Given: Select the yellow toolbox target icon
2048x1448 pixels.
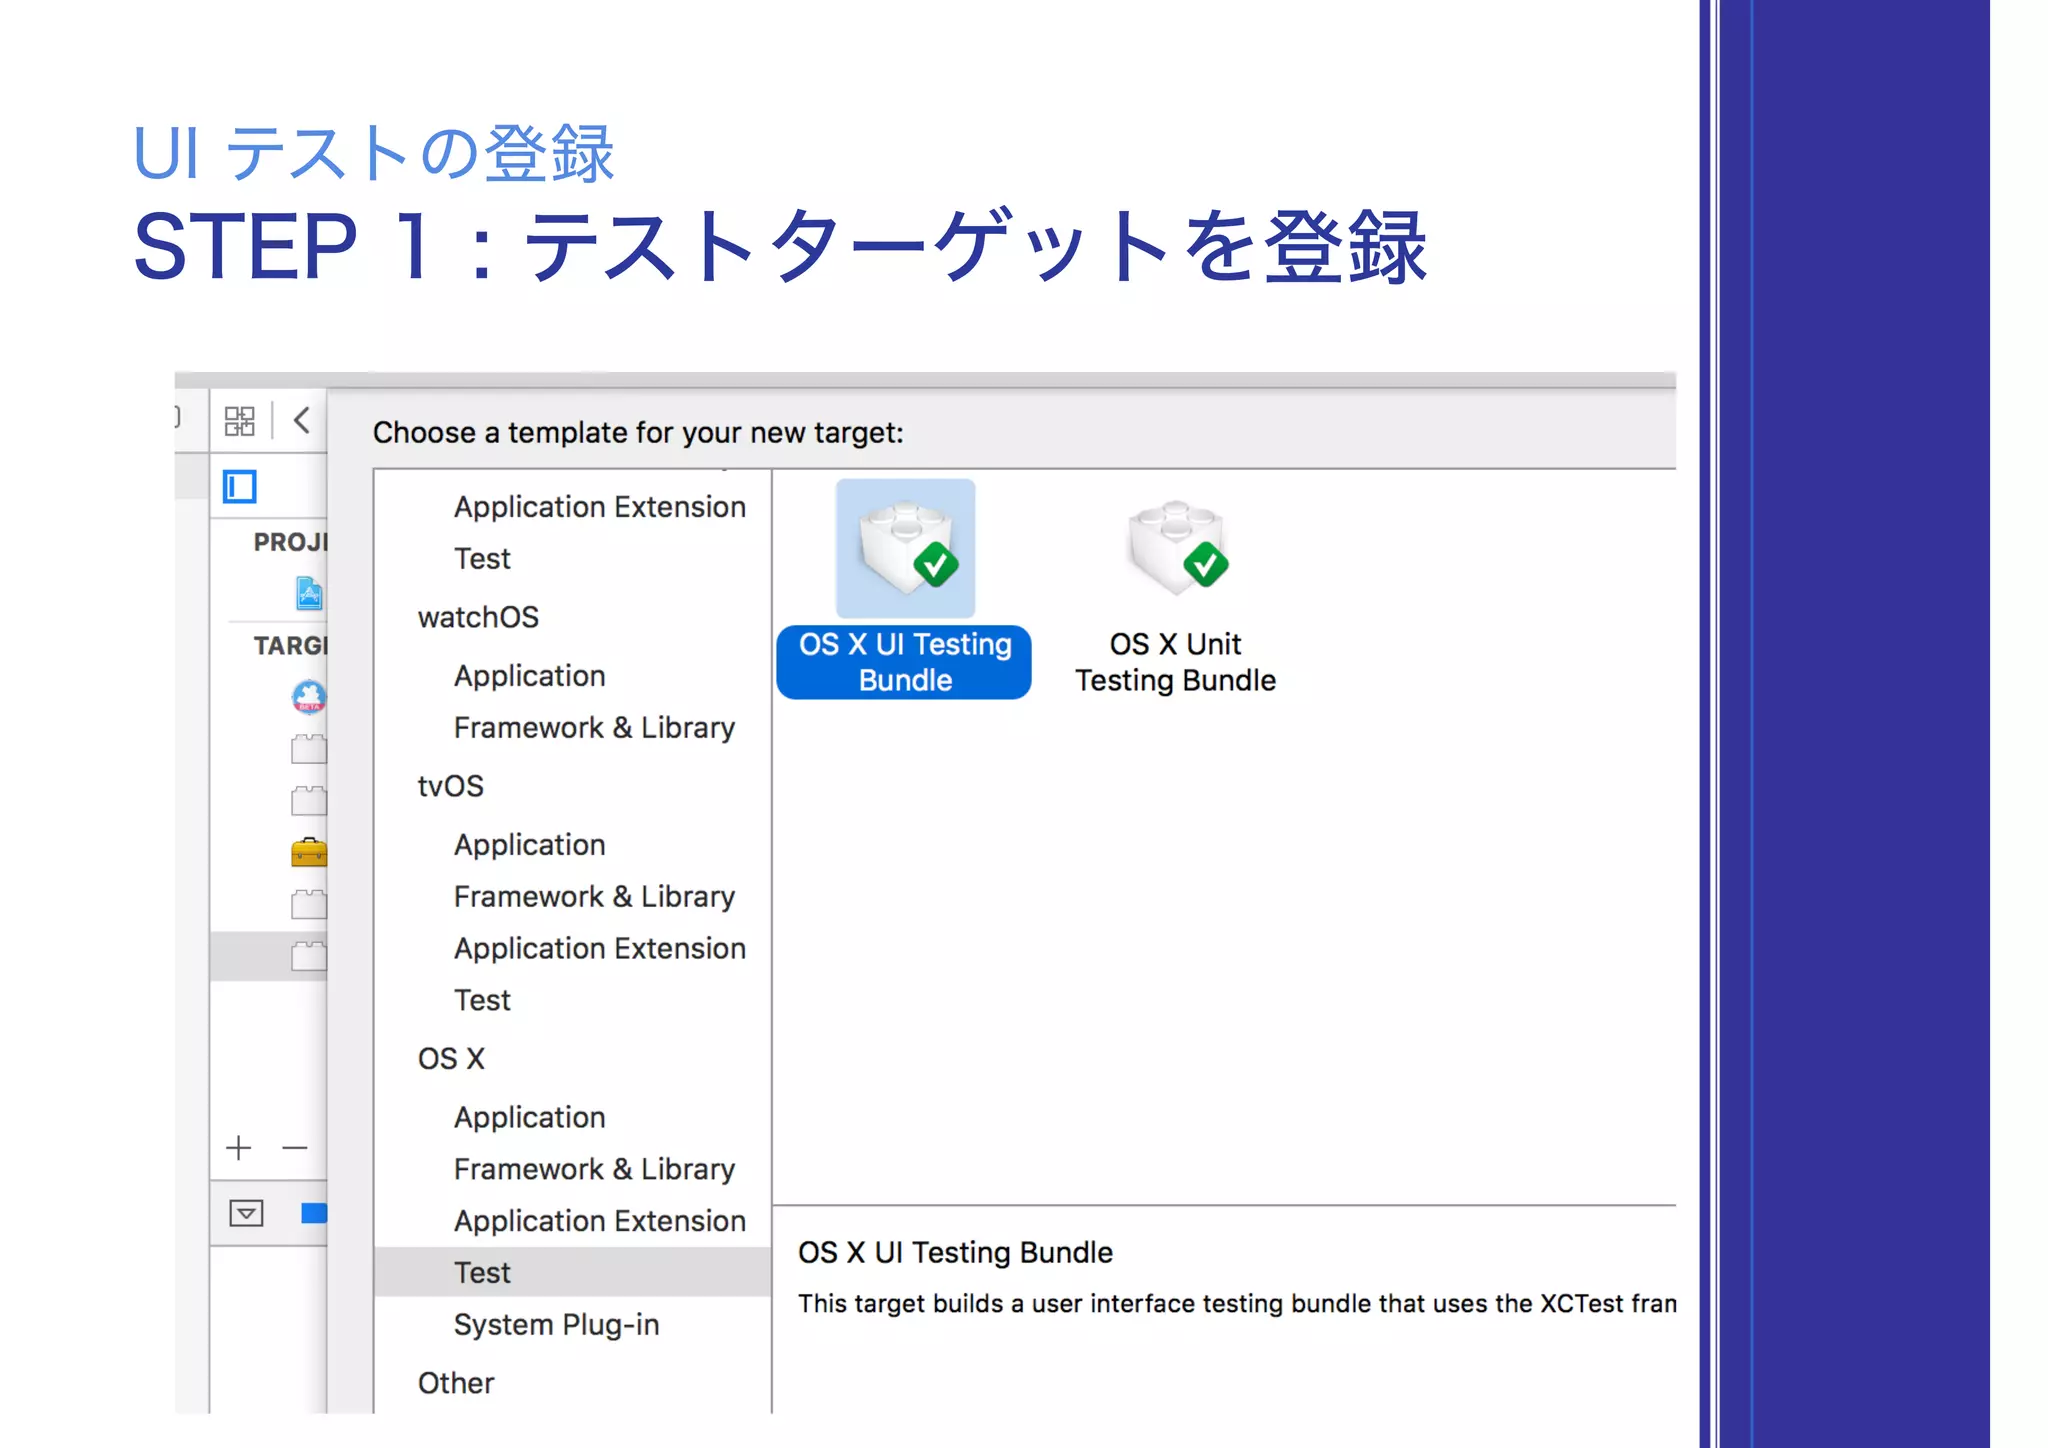Looking at the screenshot, I should (x=309, y=852).
